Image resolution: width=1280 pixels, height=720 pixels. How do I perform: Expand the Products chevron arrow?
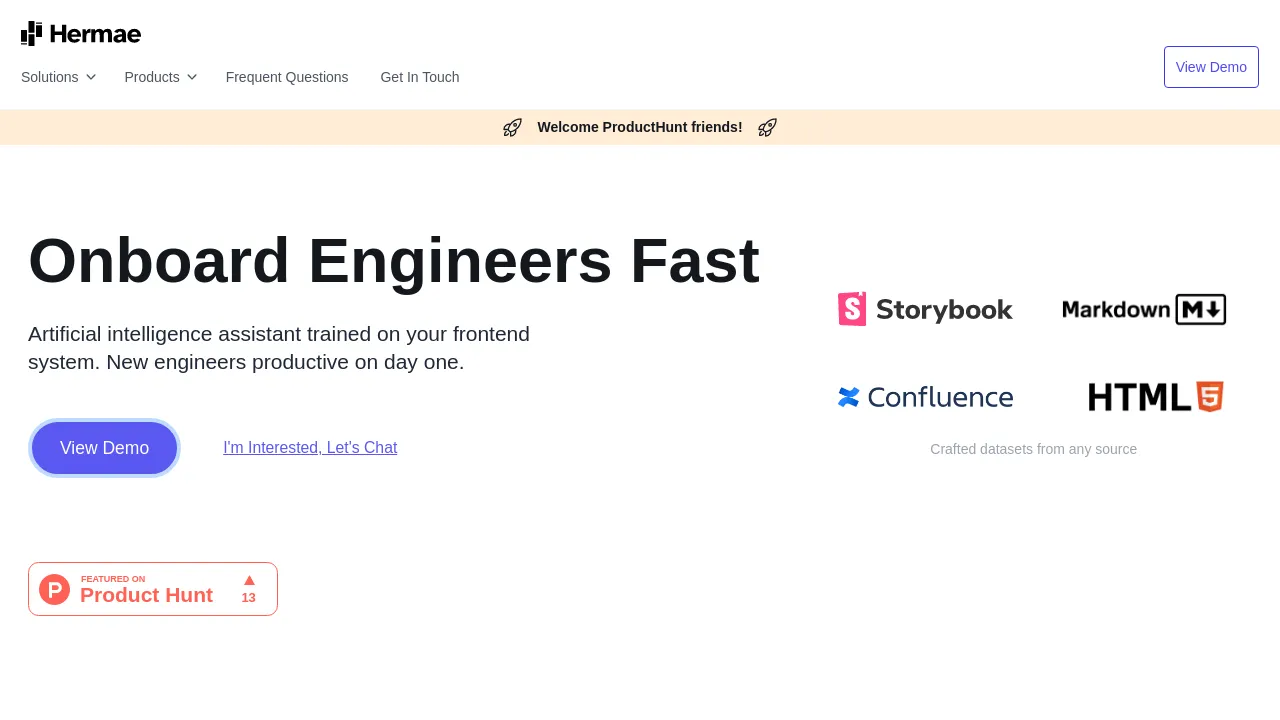click(x=192, y=77)
